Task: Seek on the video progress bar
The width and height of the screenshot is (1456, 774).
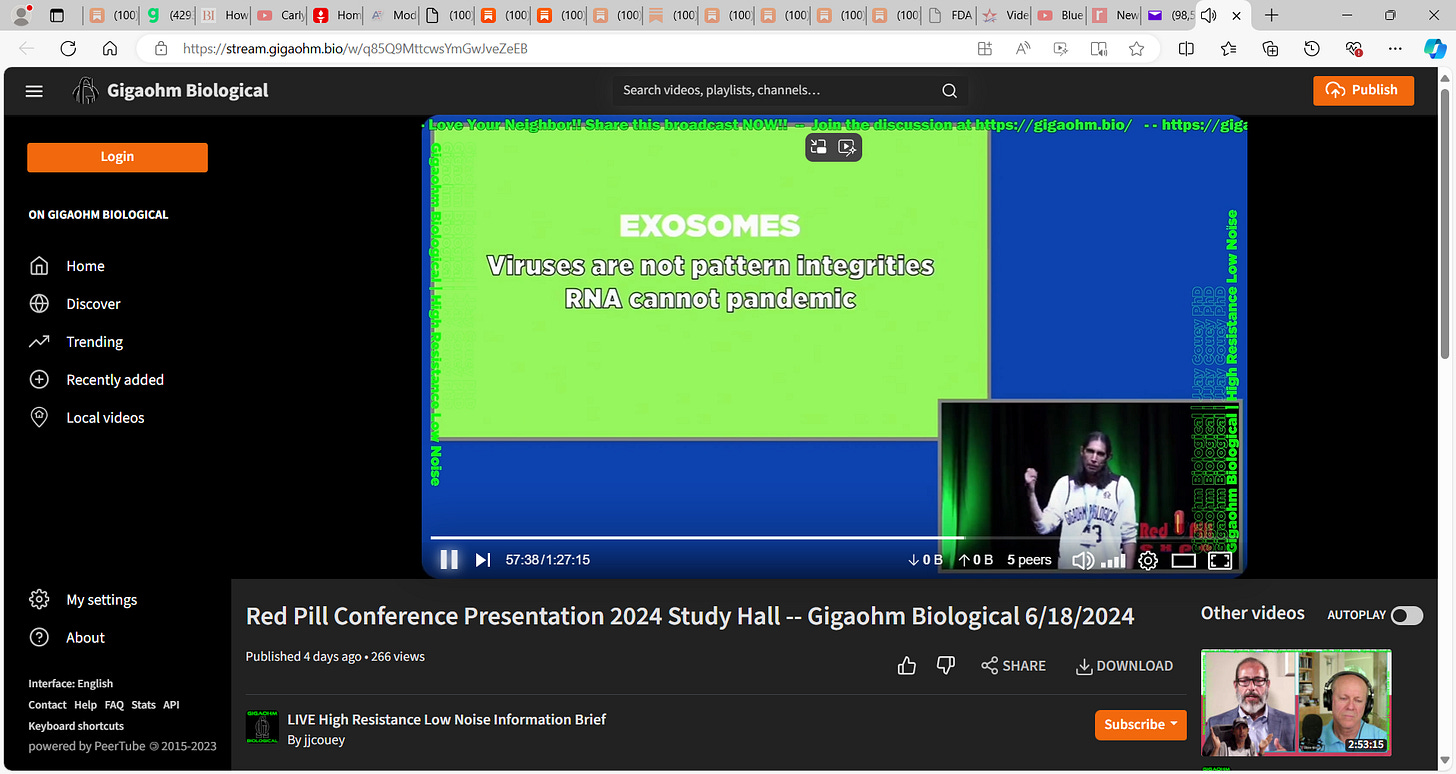Action: (834, 538)
